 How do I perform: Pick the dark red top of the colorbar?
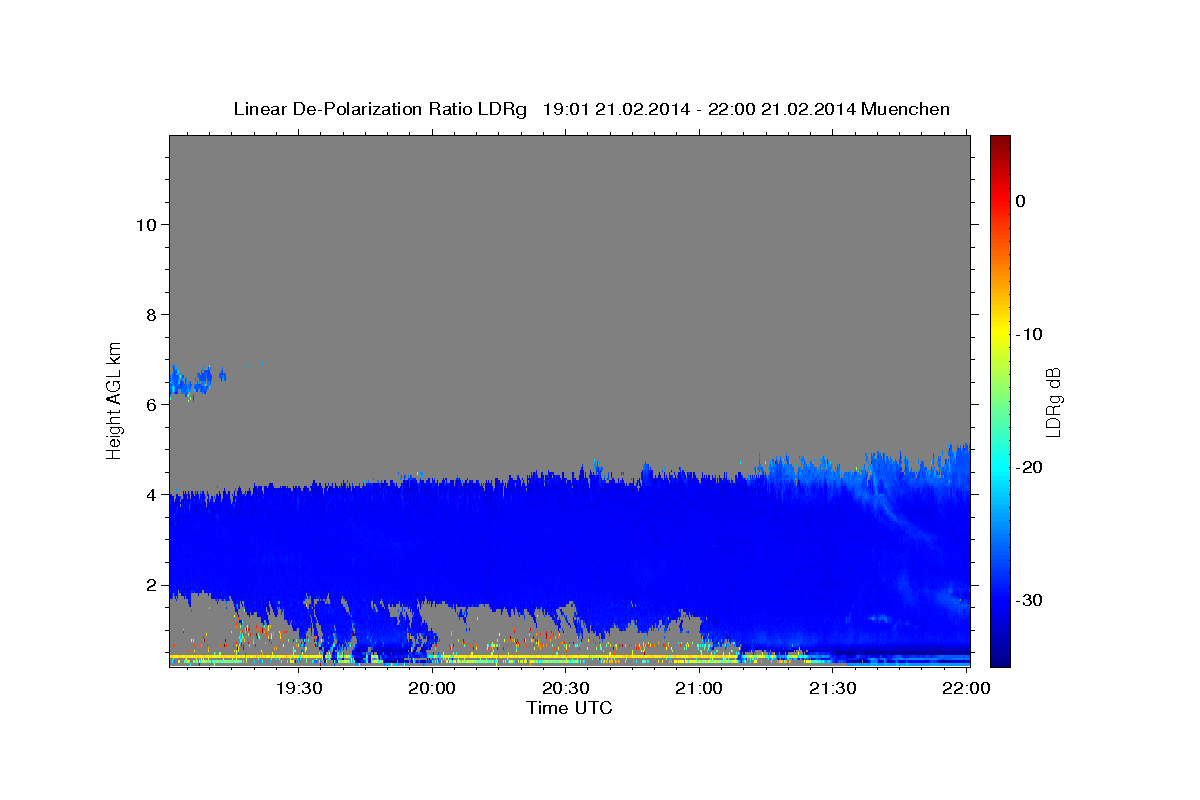[x=1000, y=145]
